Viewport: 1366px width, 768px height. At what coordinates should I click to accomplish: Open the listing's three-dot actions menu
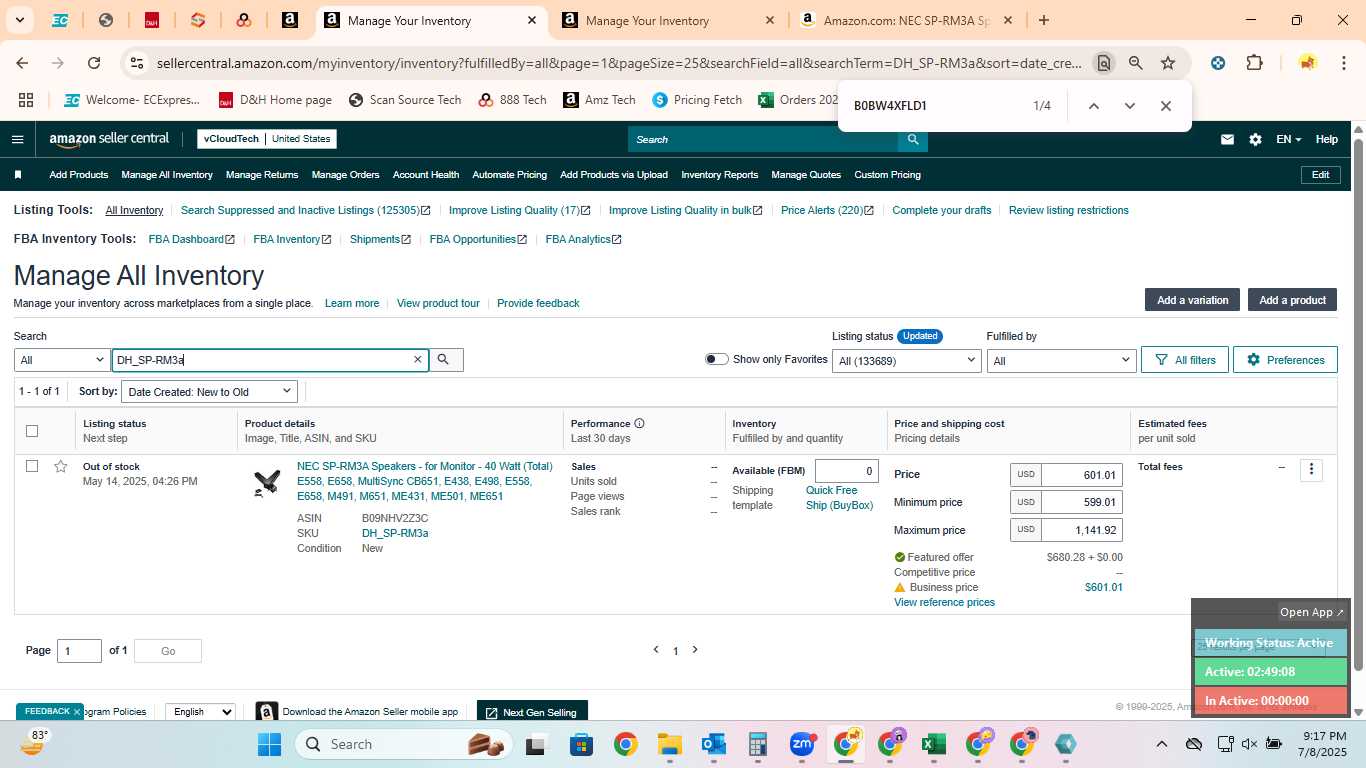tap(1311, 470)
